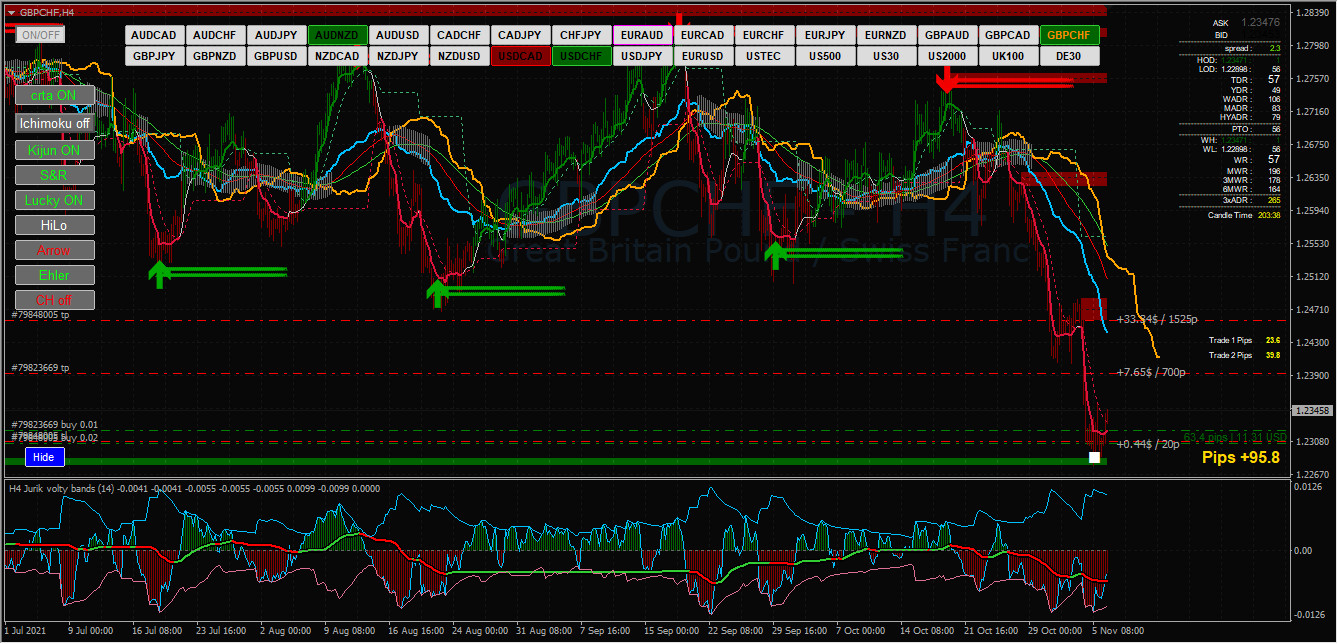This screenshot has width=1338, height=644.
Task: Select the #79823669 buy 0.01 order label
Action: click(54, 425)
